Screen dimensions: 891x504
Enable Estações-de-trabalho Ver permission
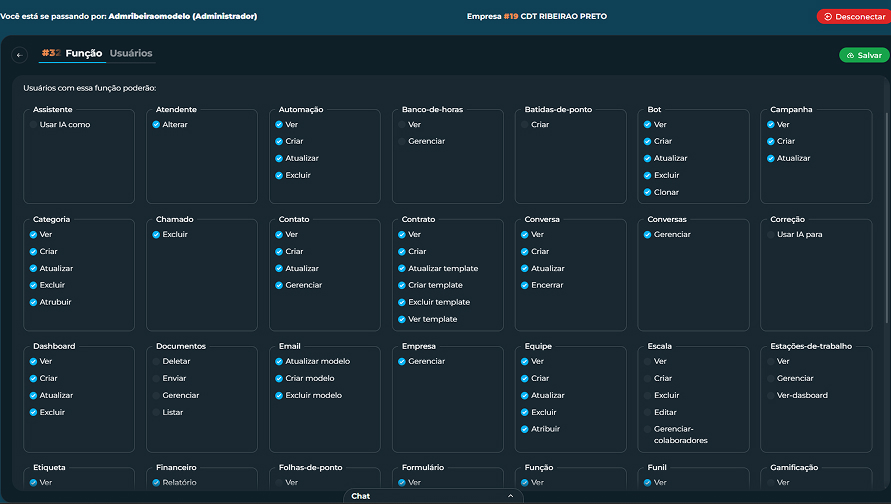[771, 361]
